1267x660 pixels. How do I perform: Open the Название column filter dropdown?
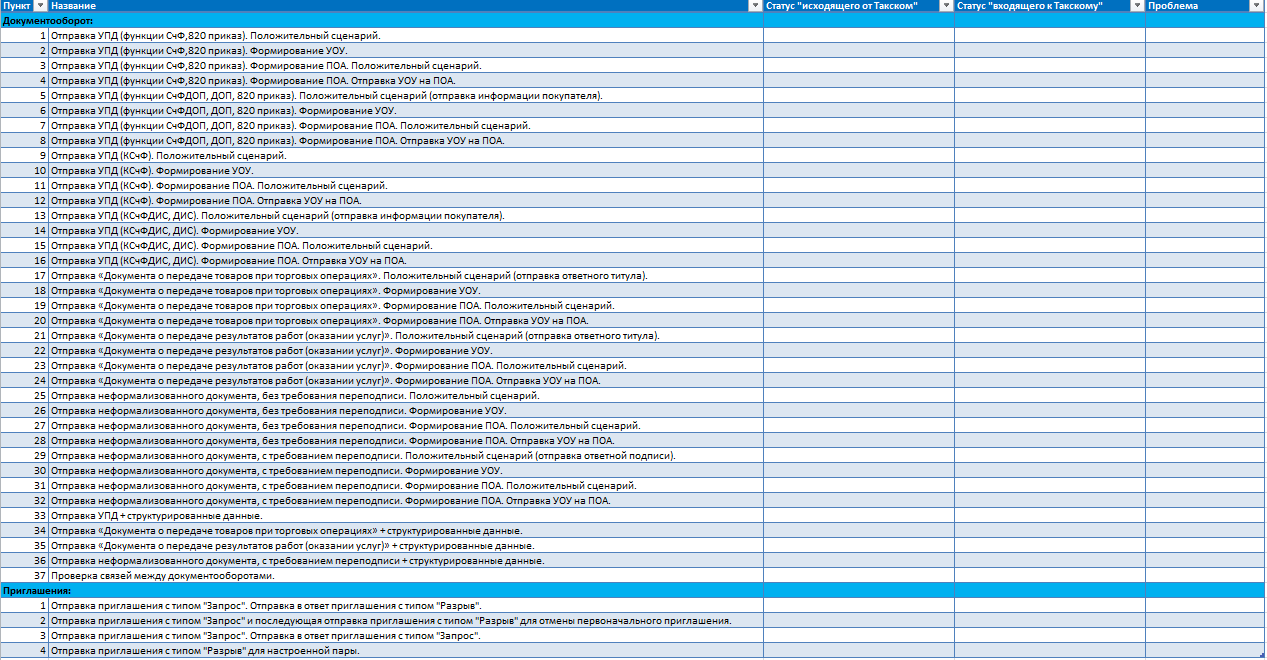755,6
